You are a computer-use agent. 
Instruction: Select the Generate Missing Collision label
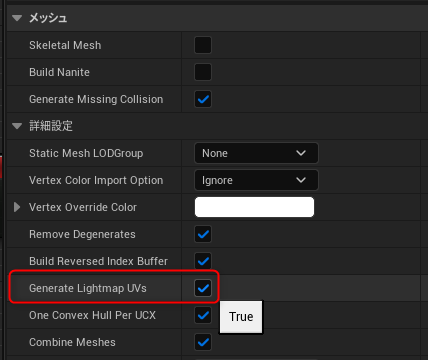[x=96, y=99]
